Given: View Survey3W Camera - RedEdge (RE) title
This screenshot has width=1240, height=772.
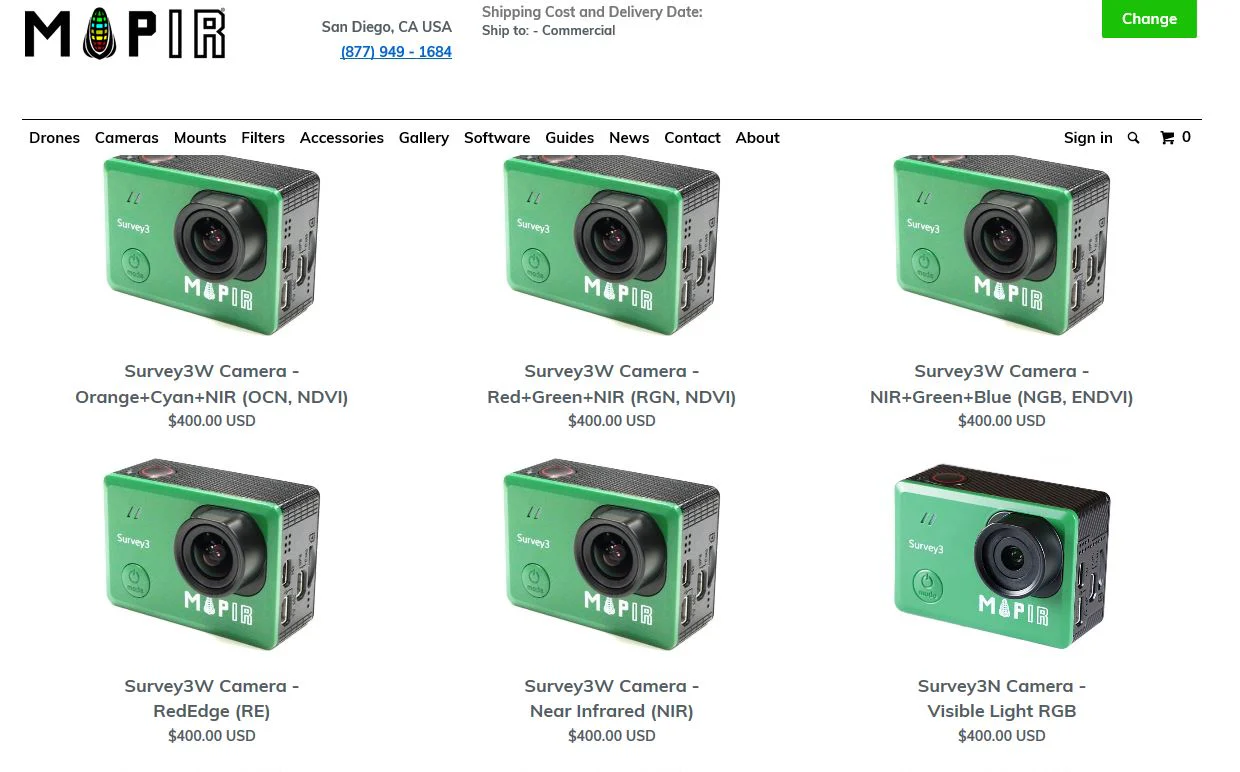Looking at the screenshot, I should click(212, 698).
